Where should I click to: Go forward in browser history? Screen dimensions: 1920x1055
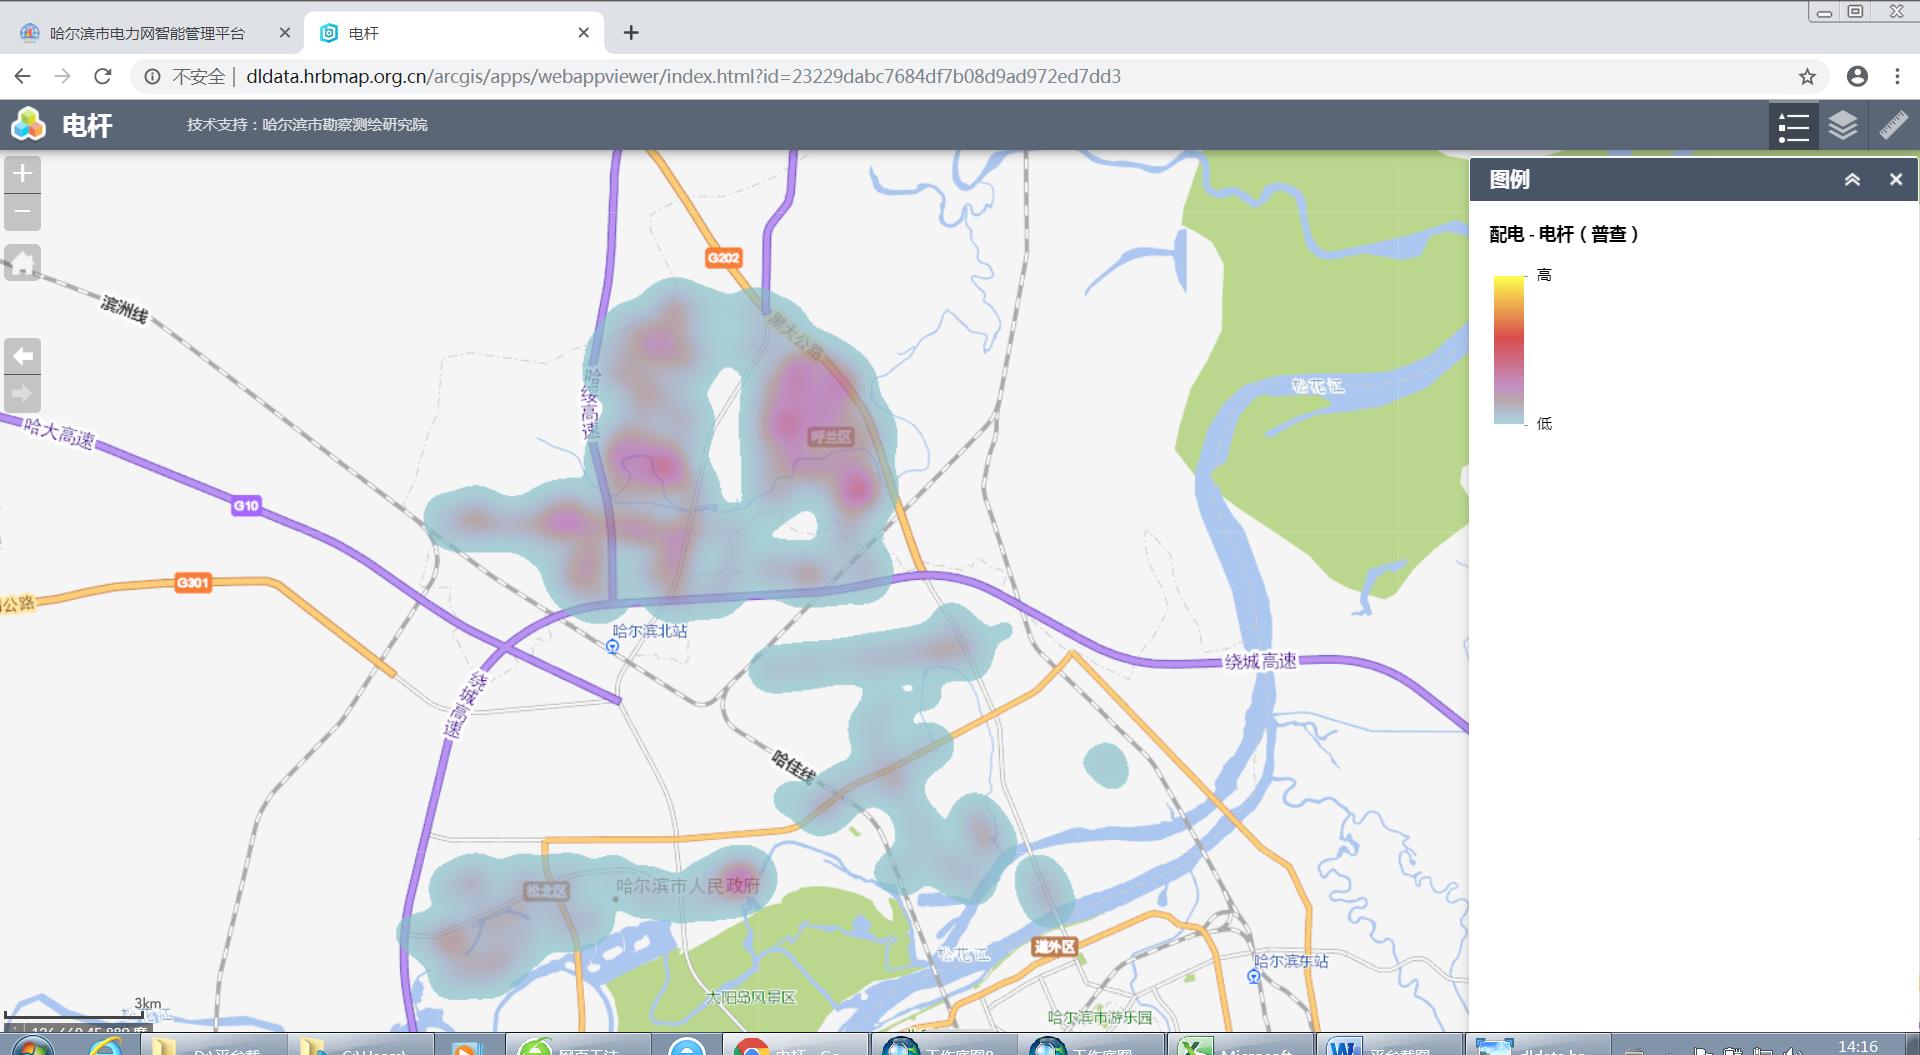[63, 76]
